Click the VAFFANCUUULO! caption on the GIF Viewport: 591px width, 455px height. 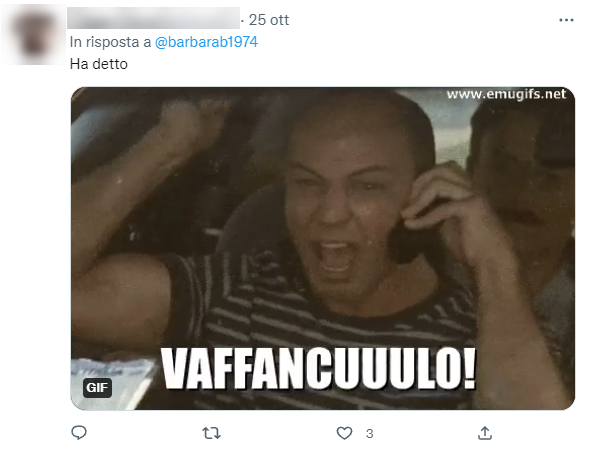click(319, 369)
